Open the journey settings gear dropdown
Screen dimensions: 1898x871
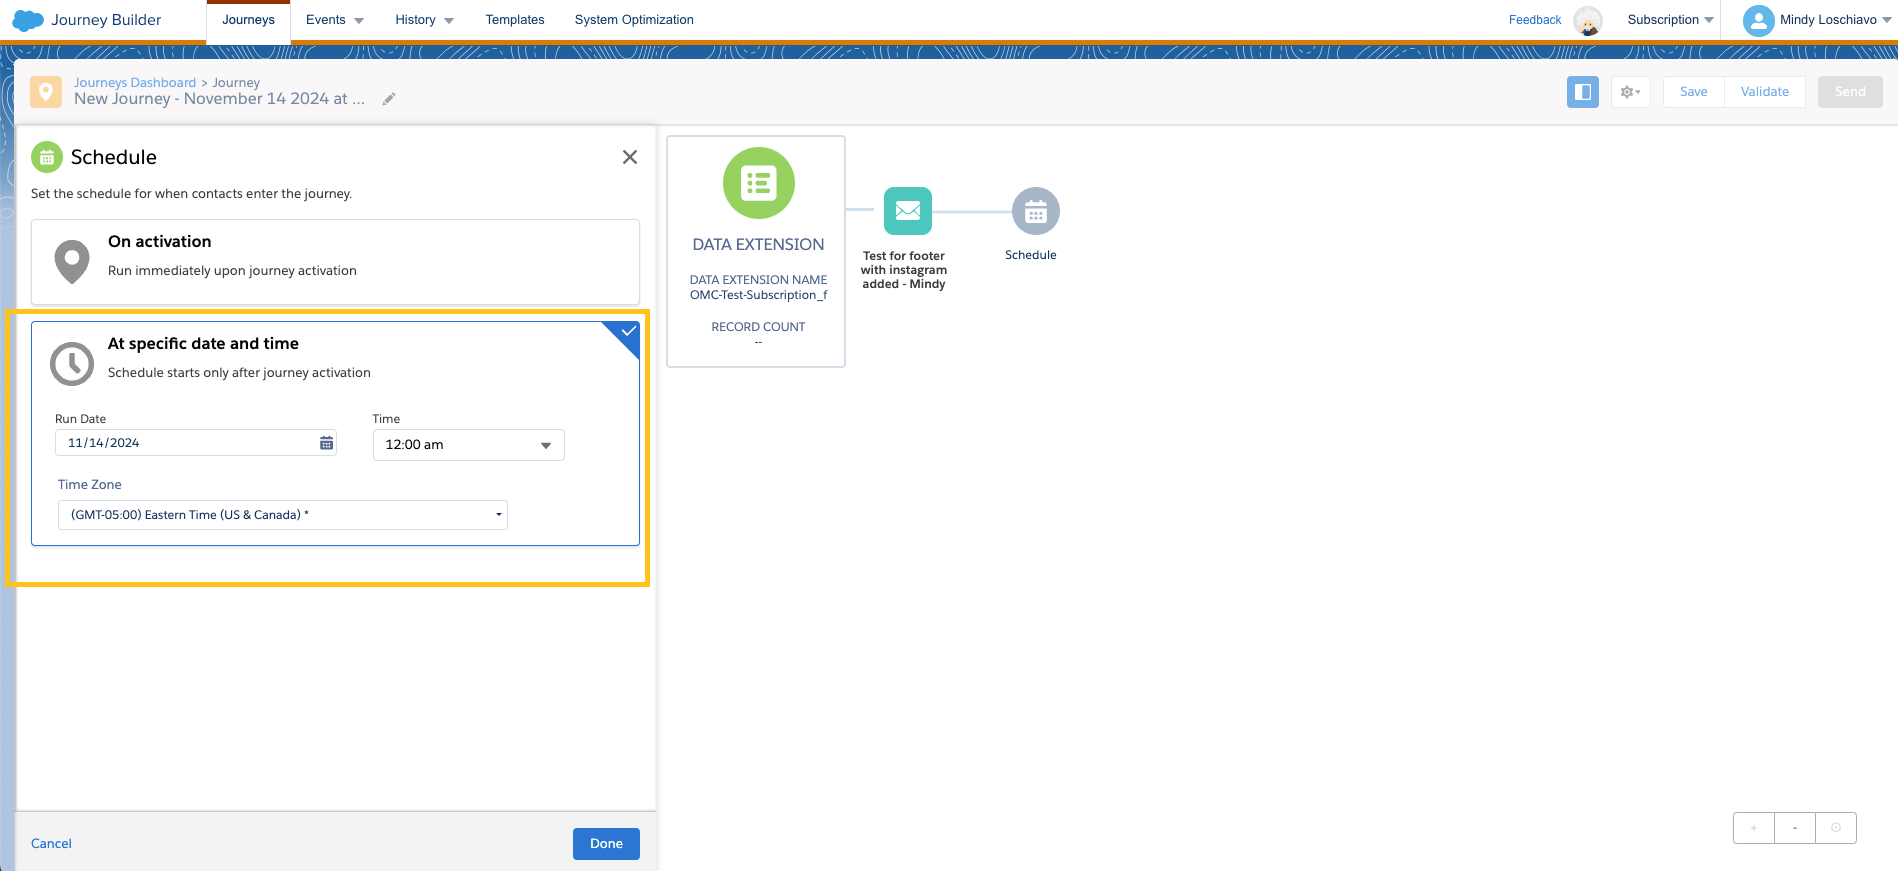(1630, 92)
